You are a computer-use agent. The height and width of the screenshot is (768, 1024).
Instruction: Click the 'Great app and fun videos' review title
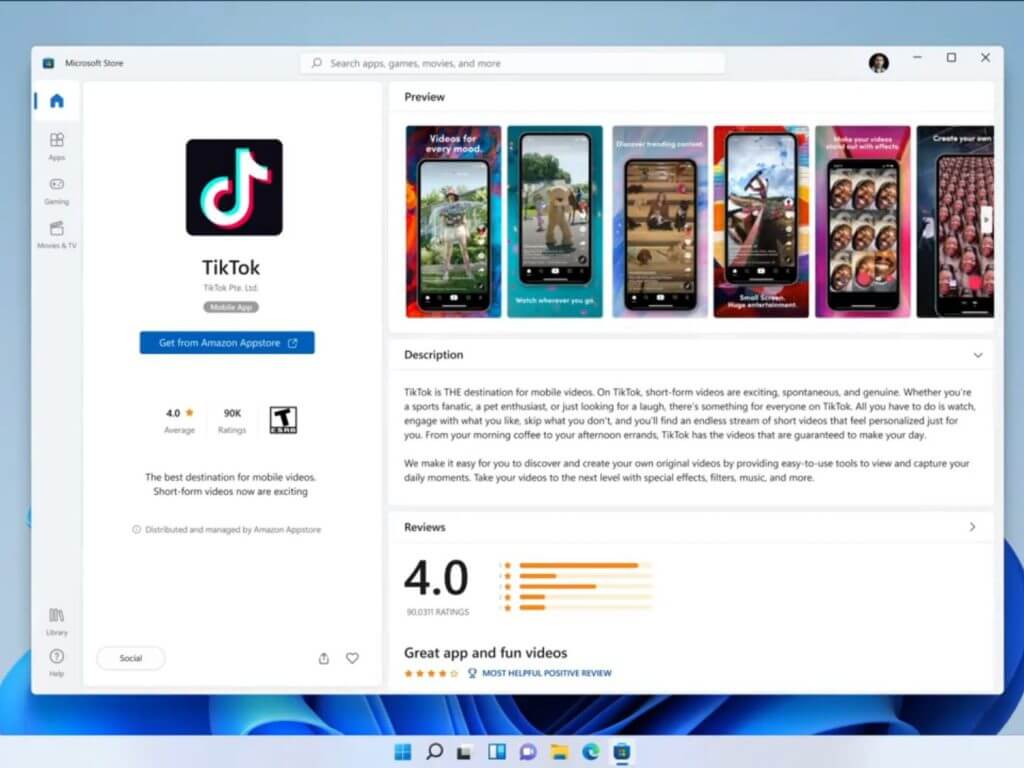[485, 652]
